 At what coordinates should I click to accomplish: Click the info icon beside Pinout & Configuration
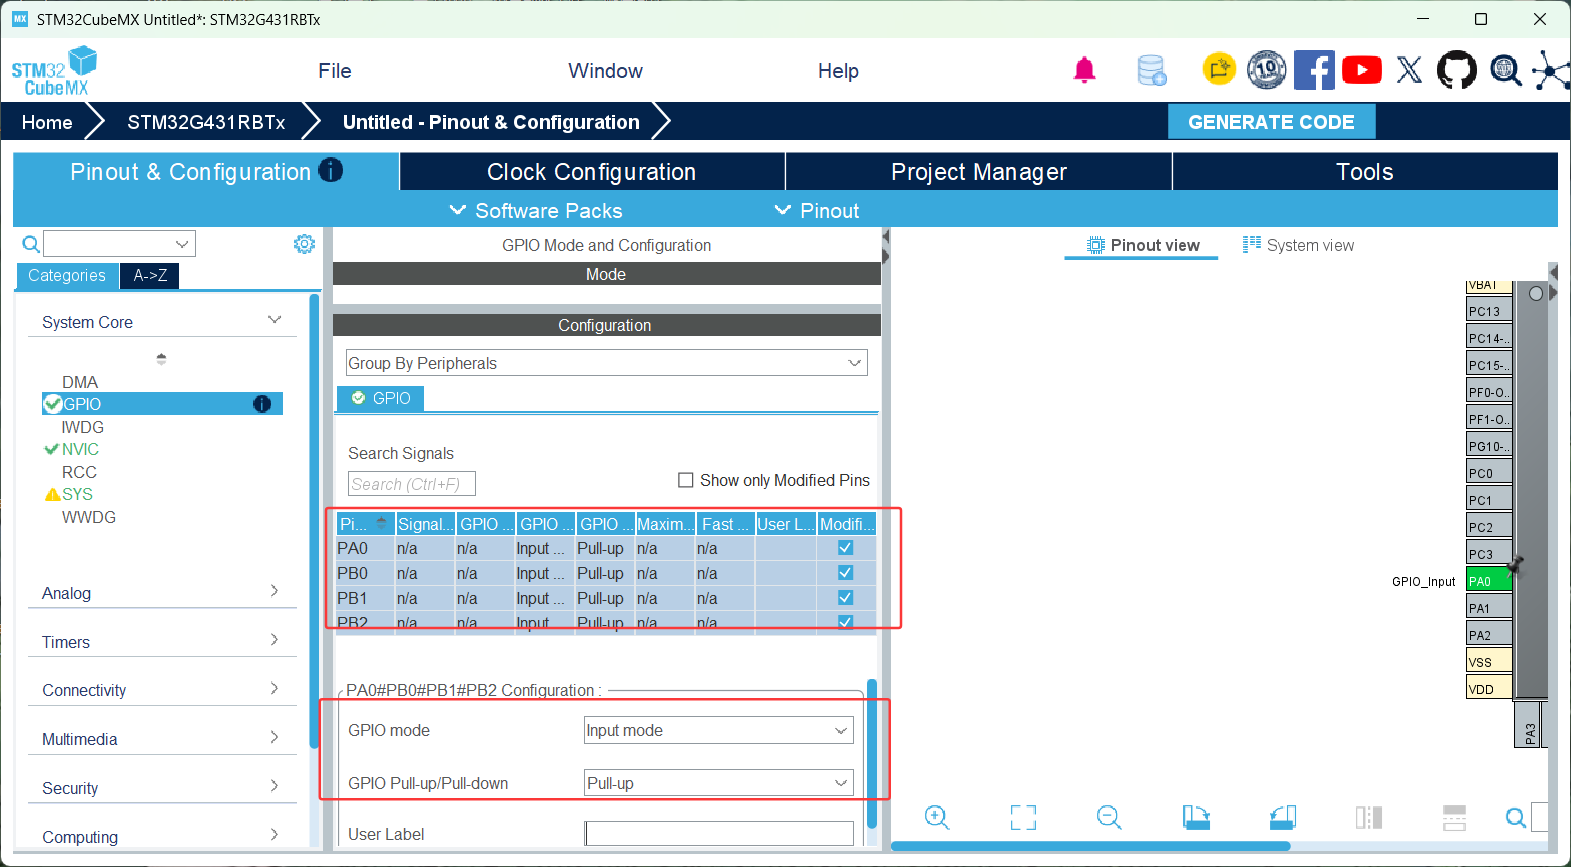pyautogui.click(x=330, y=170)
